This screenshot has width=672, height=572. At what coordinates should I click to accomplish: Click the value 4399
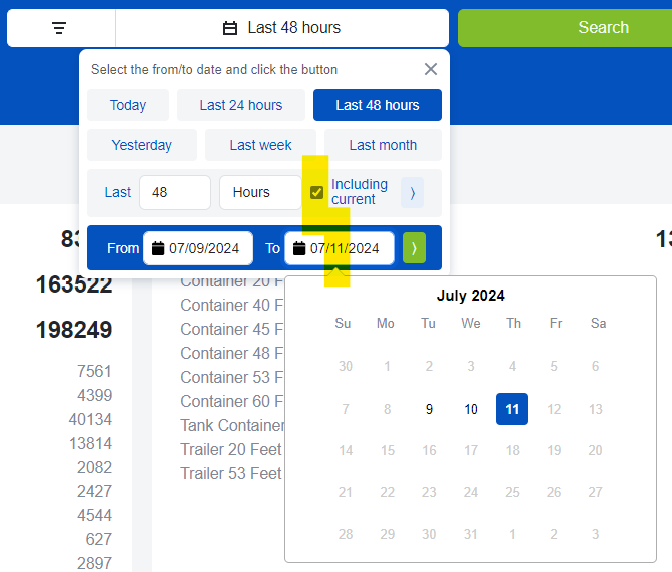pos(94,395)
